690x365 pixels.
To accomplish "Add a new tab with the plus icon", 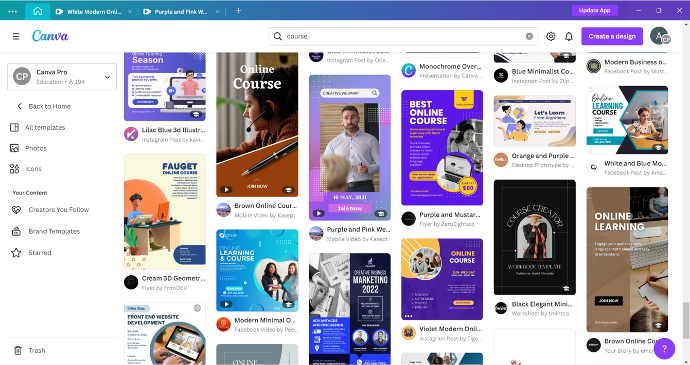I will click(238, 11).
